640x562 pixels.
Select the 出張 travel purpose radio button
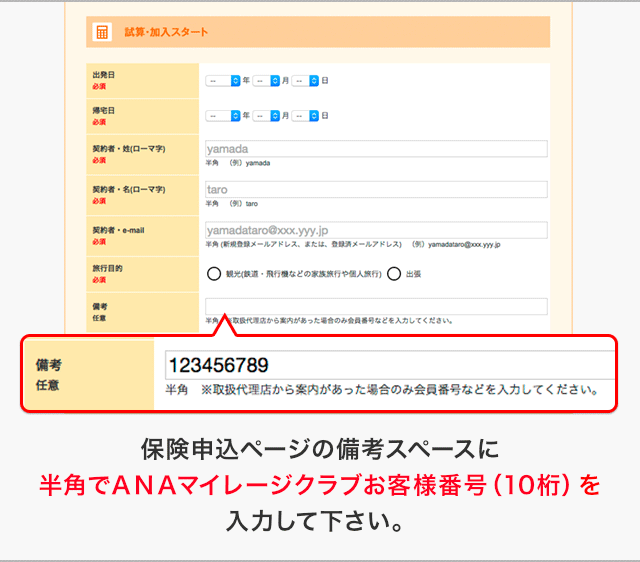point(394,273)
